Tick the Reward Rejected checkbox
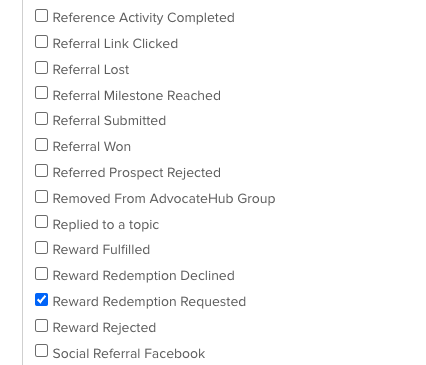The image size is (426, 365). (41, 326)
